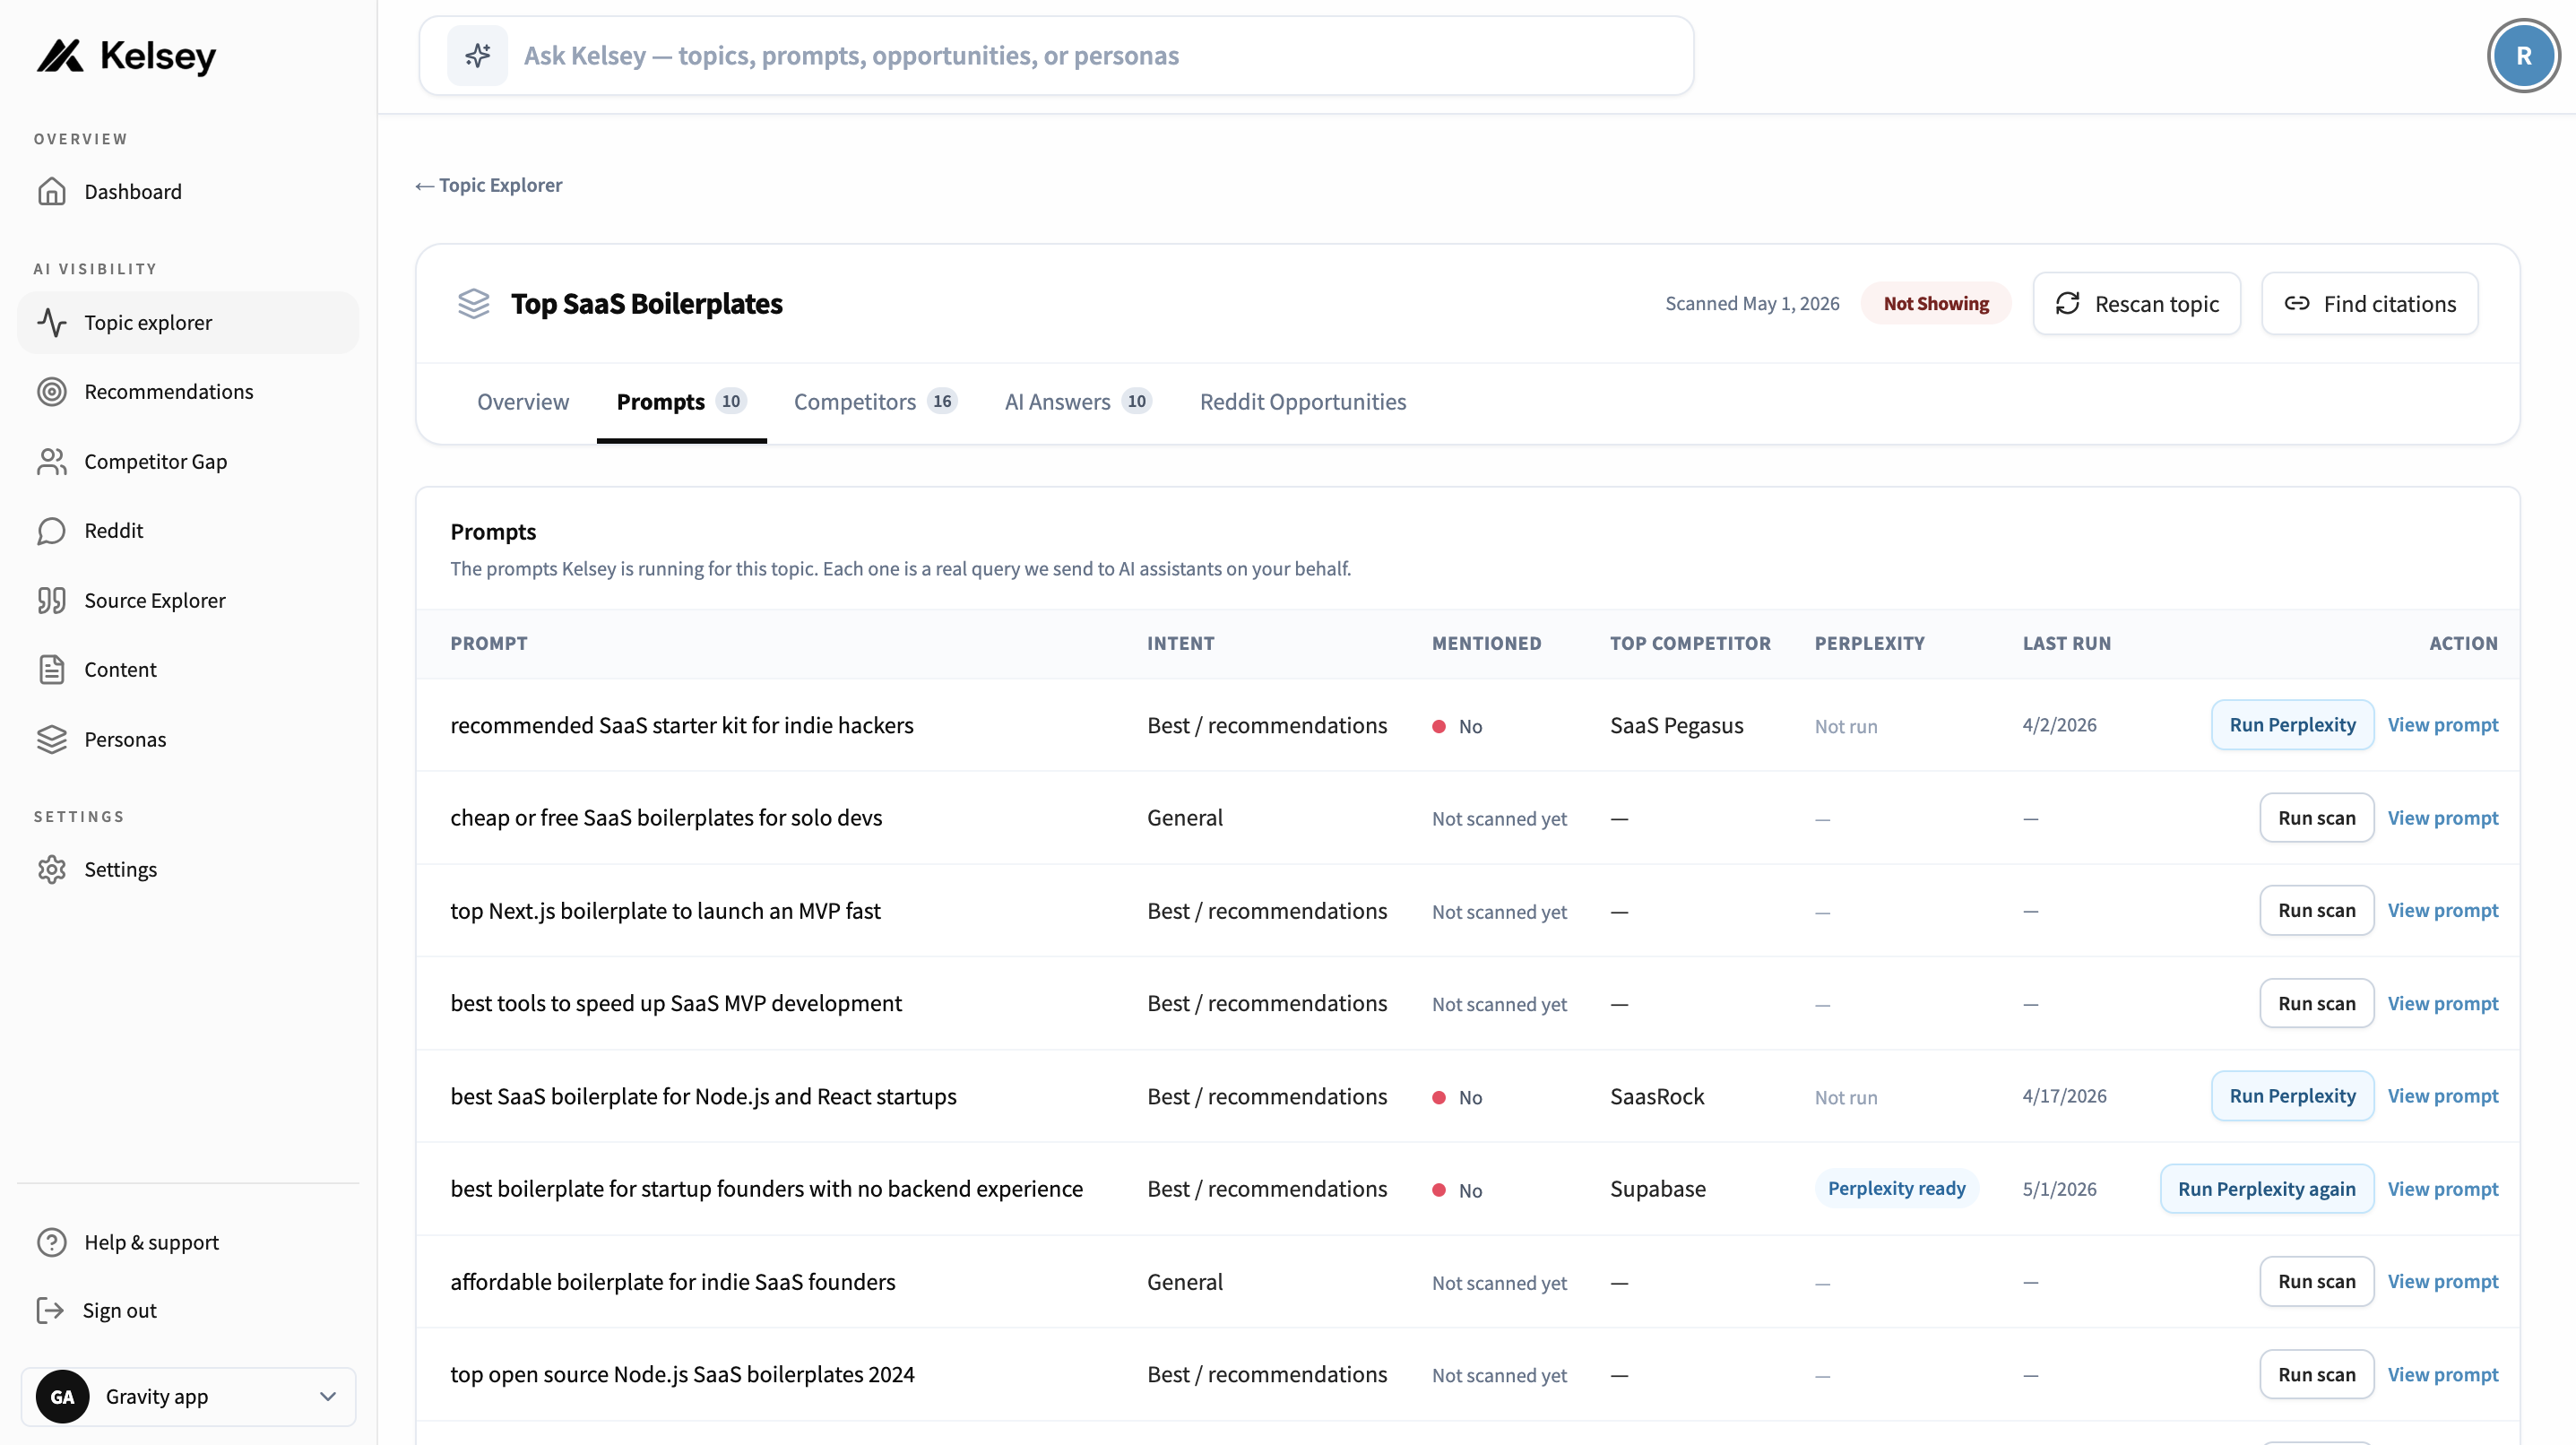Switch to Reddit Opportunities tab
Screen dimensions: 2576x1445
tap(1302, 401)
